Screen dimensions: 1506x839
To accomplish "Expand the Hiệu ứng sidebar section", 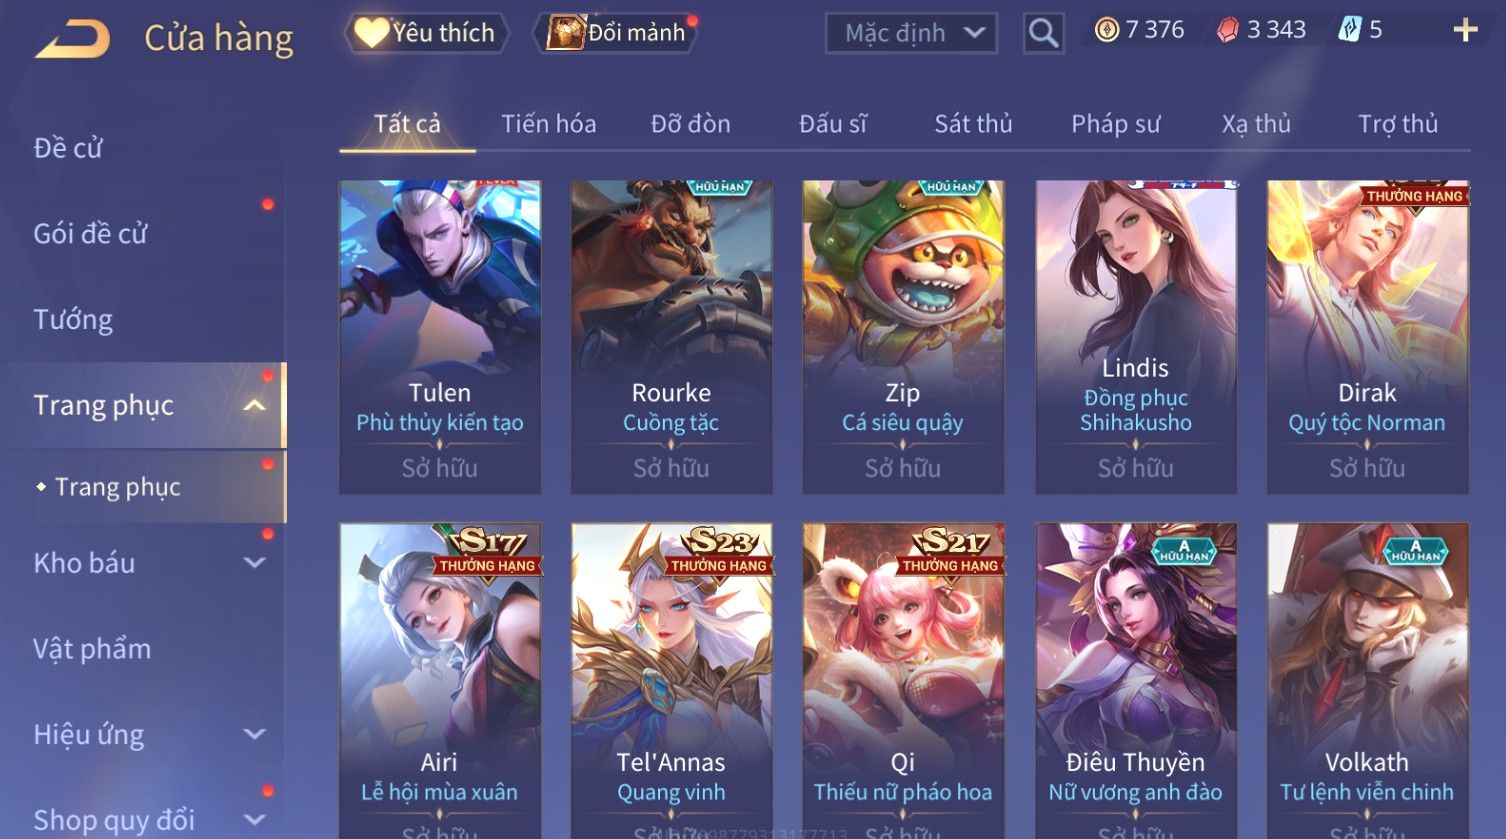I will pyautogui.click(x=255, y=735).
